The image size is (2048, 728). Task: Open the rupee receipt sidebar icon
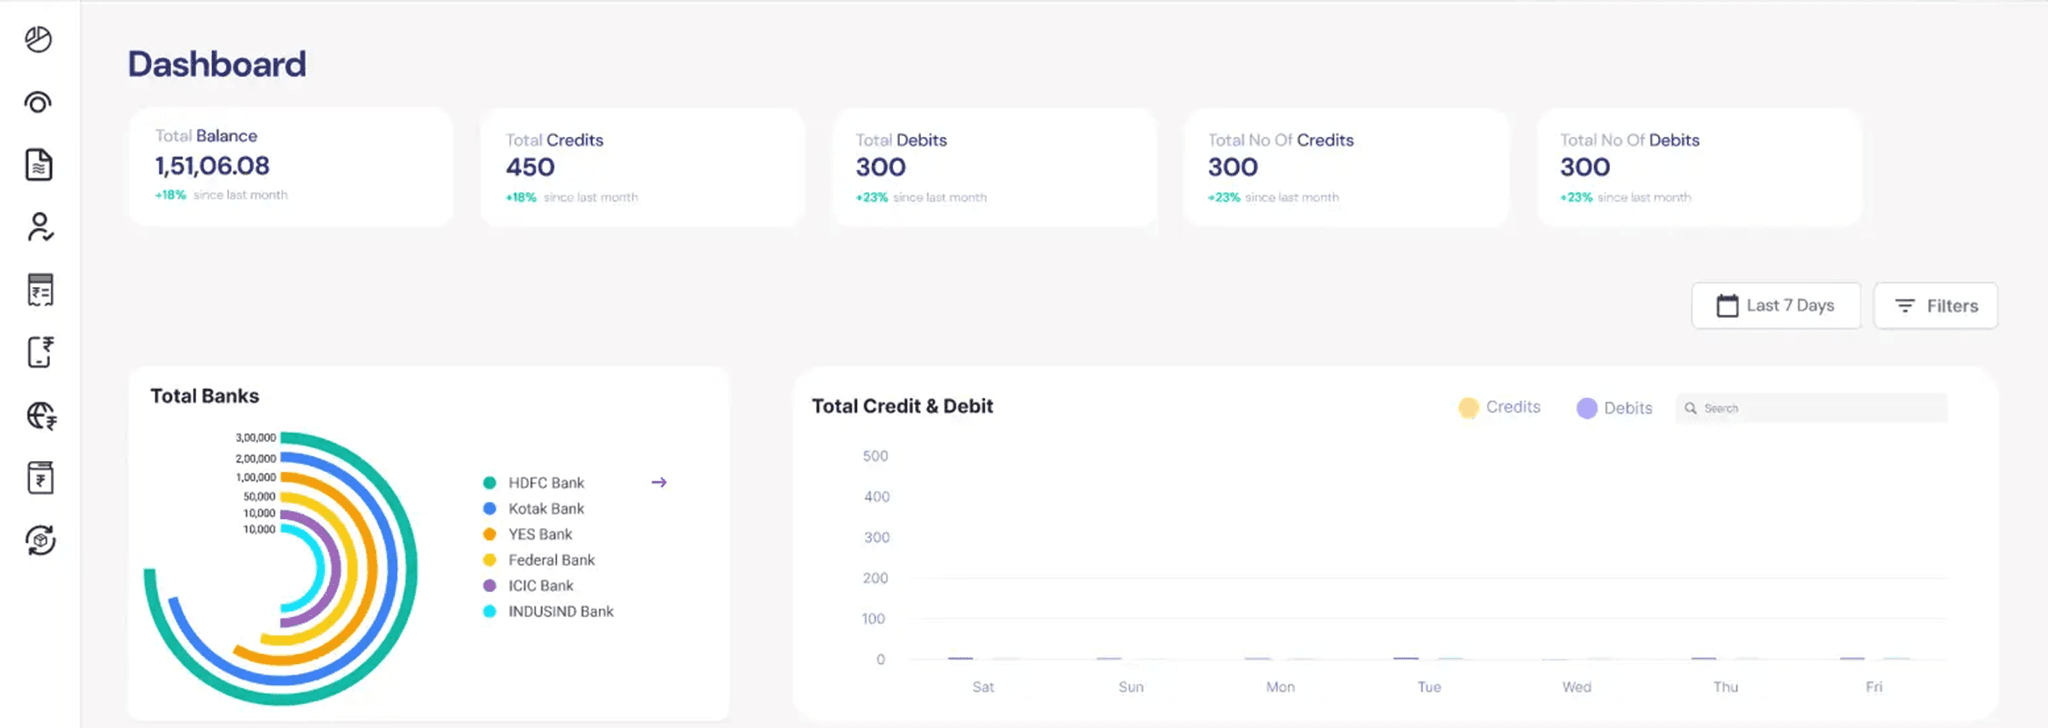[x=40, y=290]
